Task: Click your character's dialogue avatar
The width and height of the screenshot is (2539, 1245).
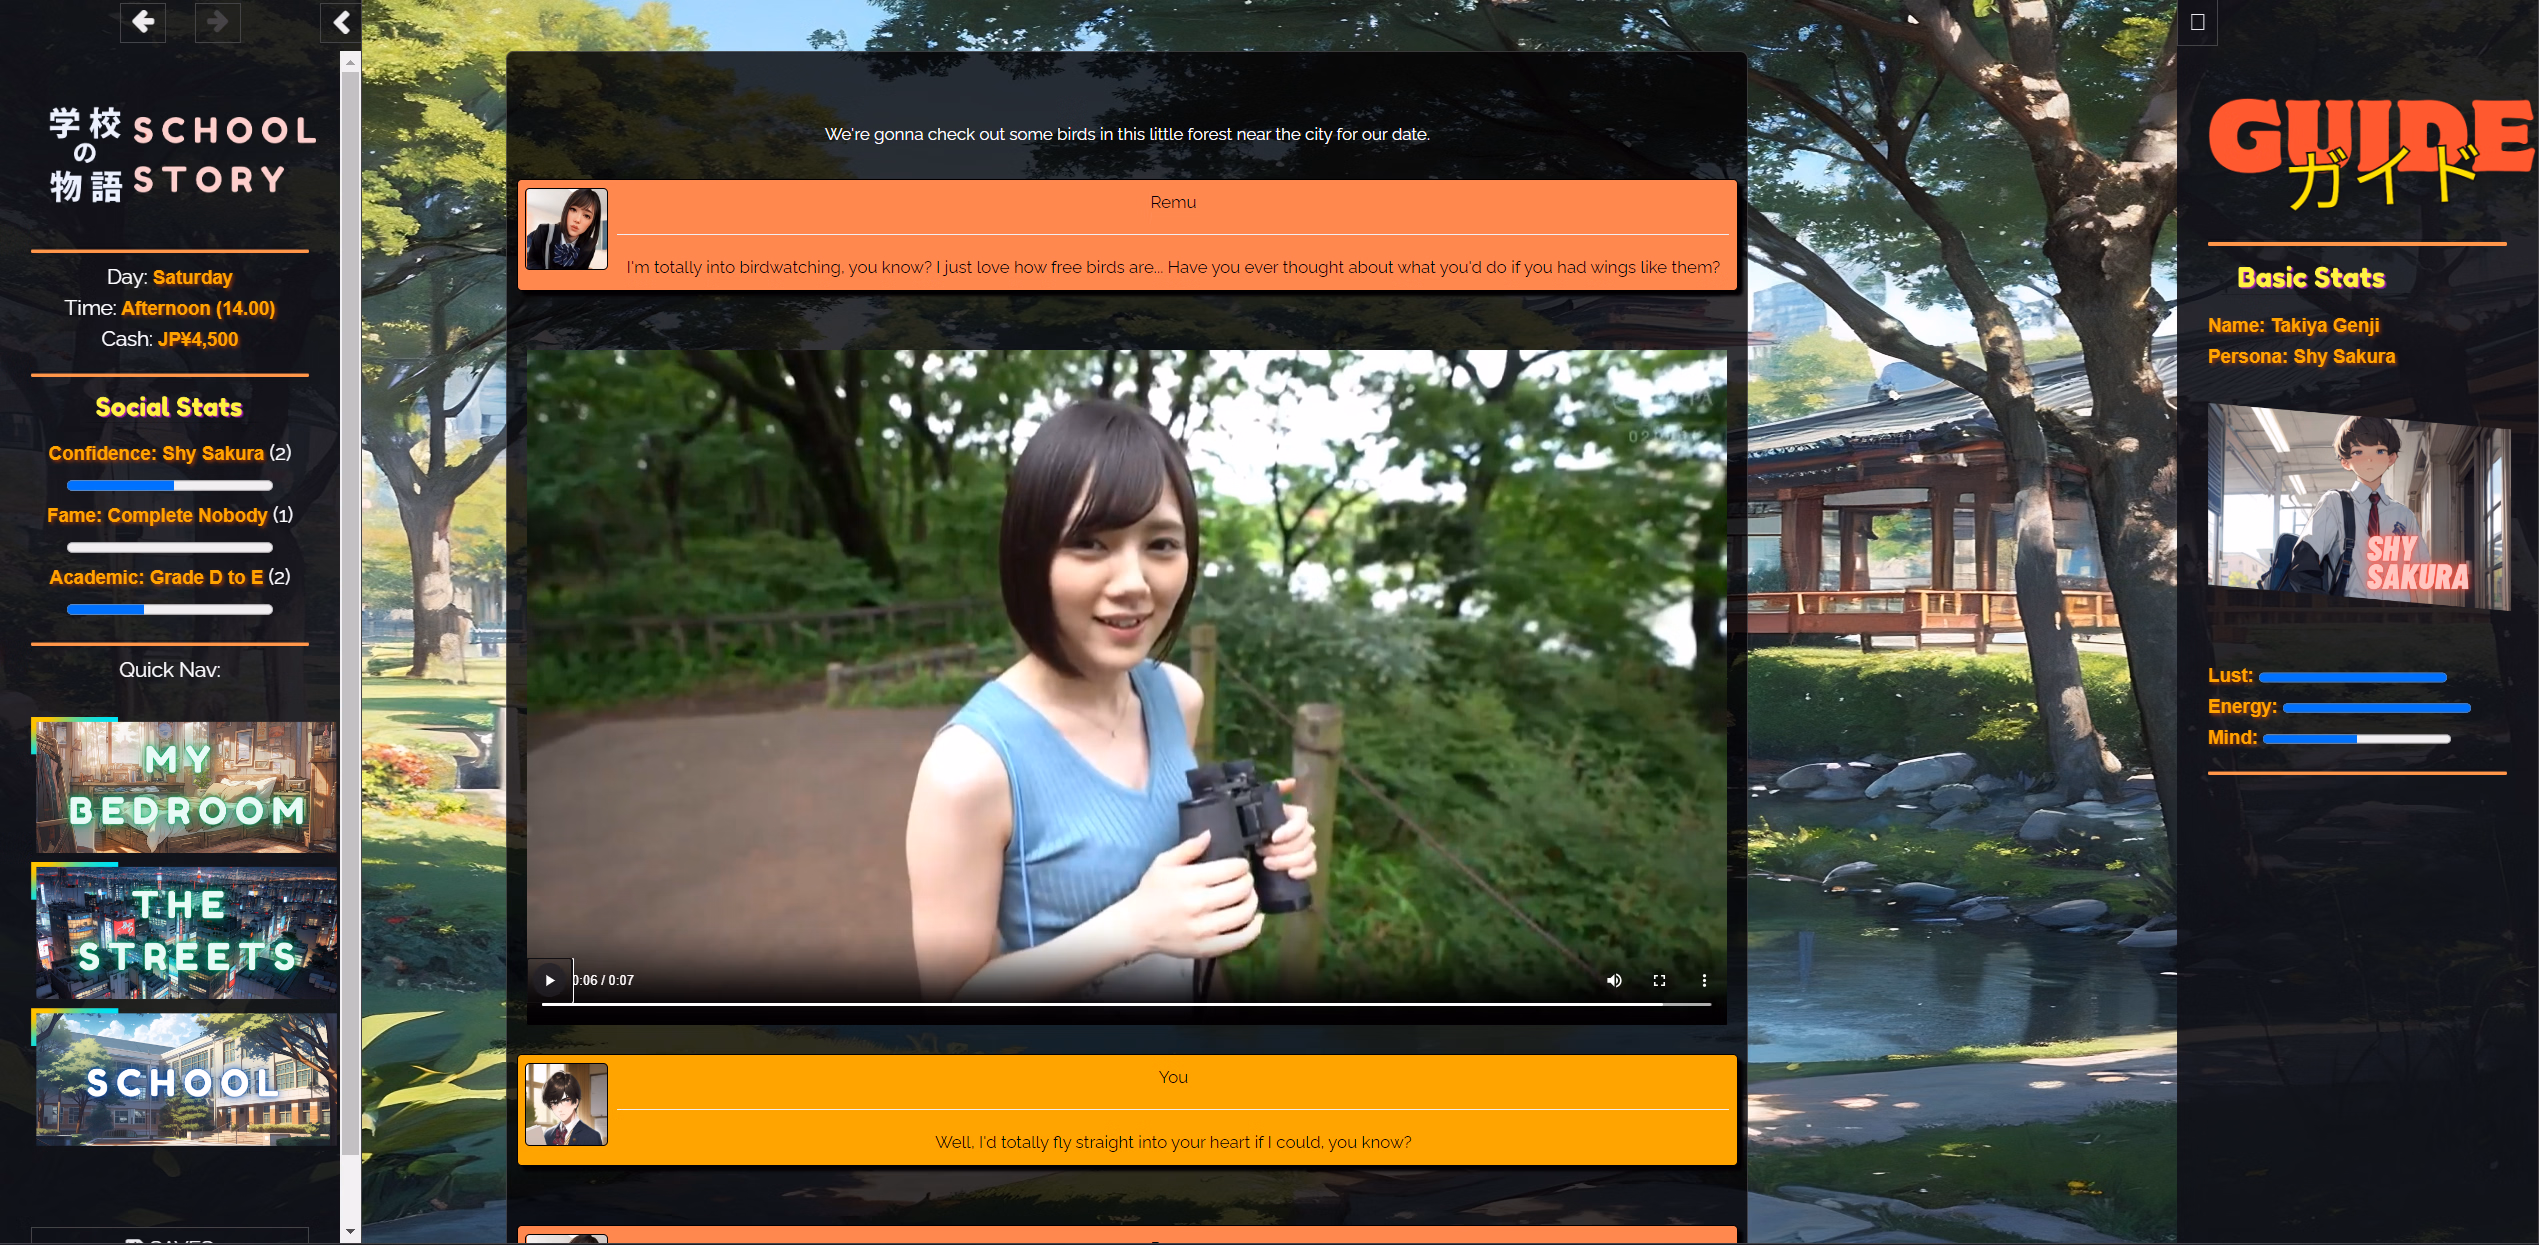Action: click(566, 1103)
